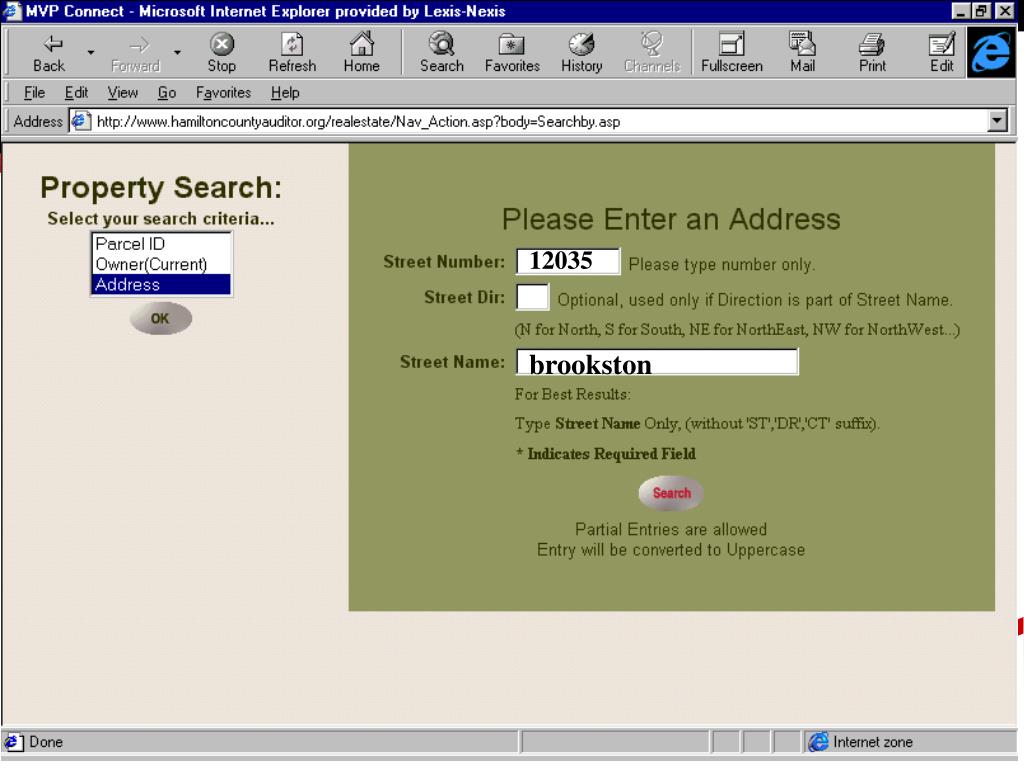Open the Edit menu
Screen dimensions: 1024x768
pyautogui.click(x=76, y=93)
